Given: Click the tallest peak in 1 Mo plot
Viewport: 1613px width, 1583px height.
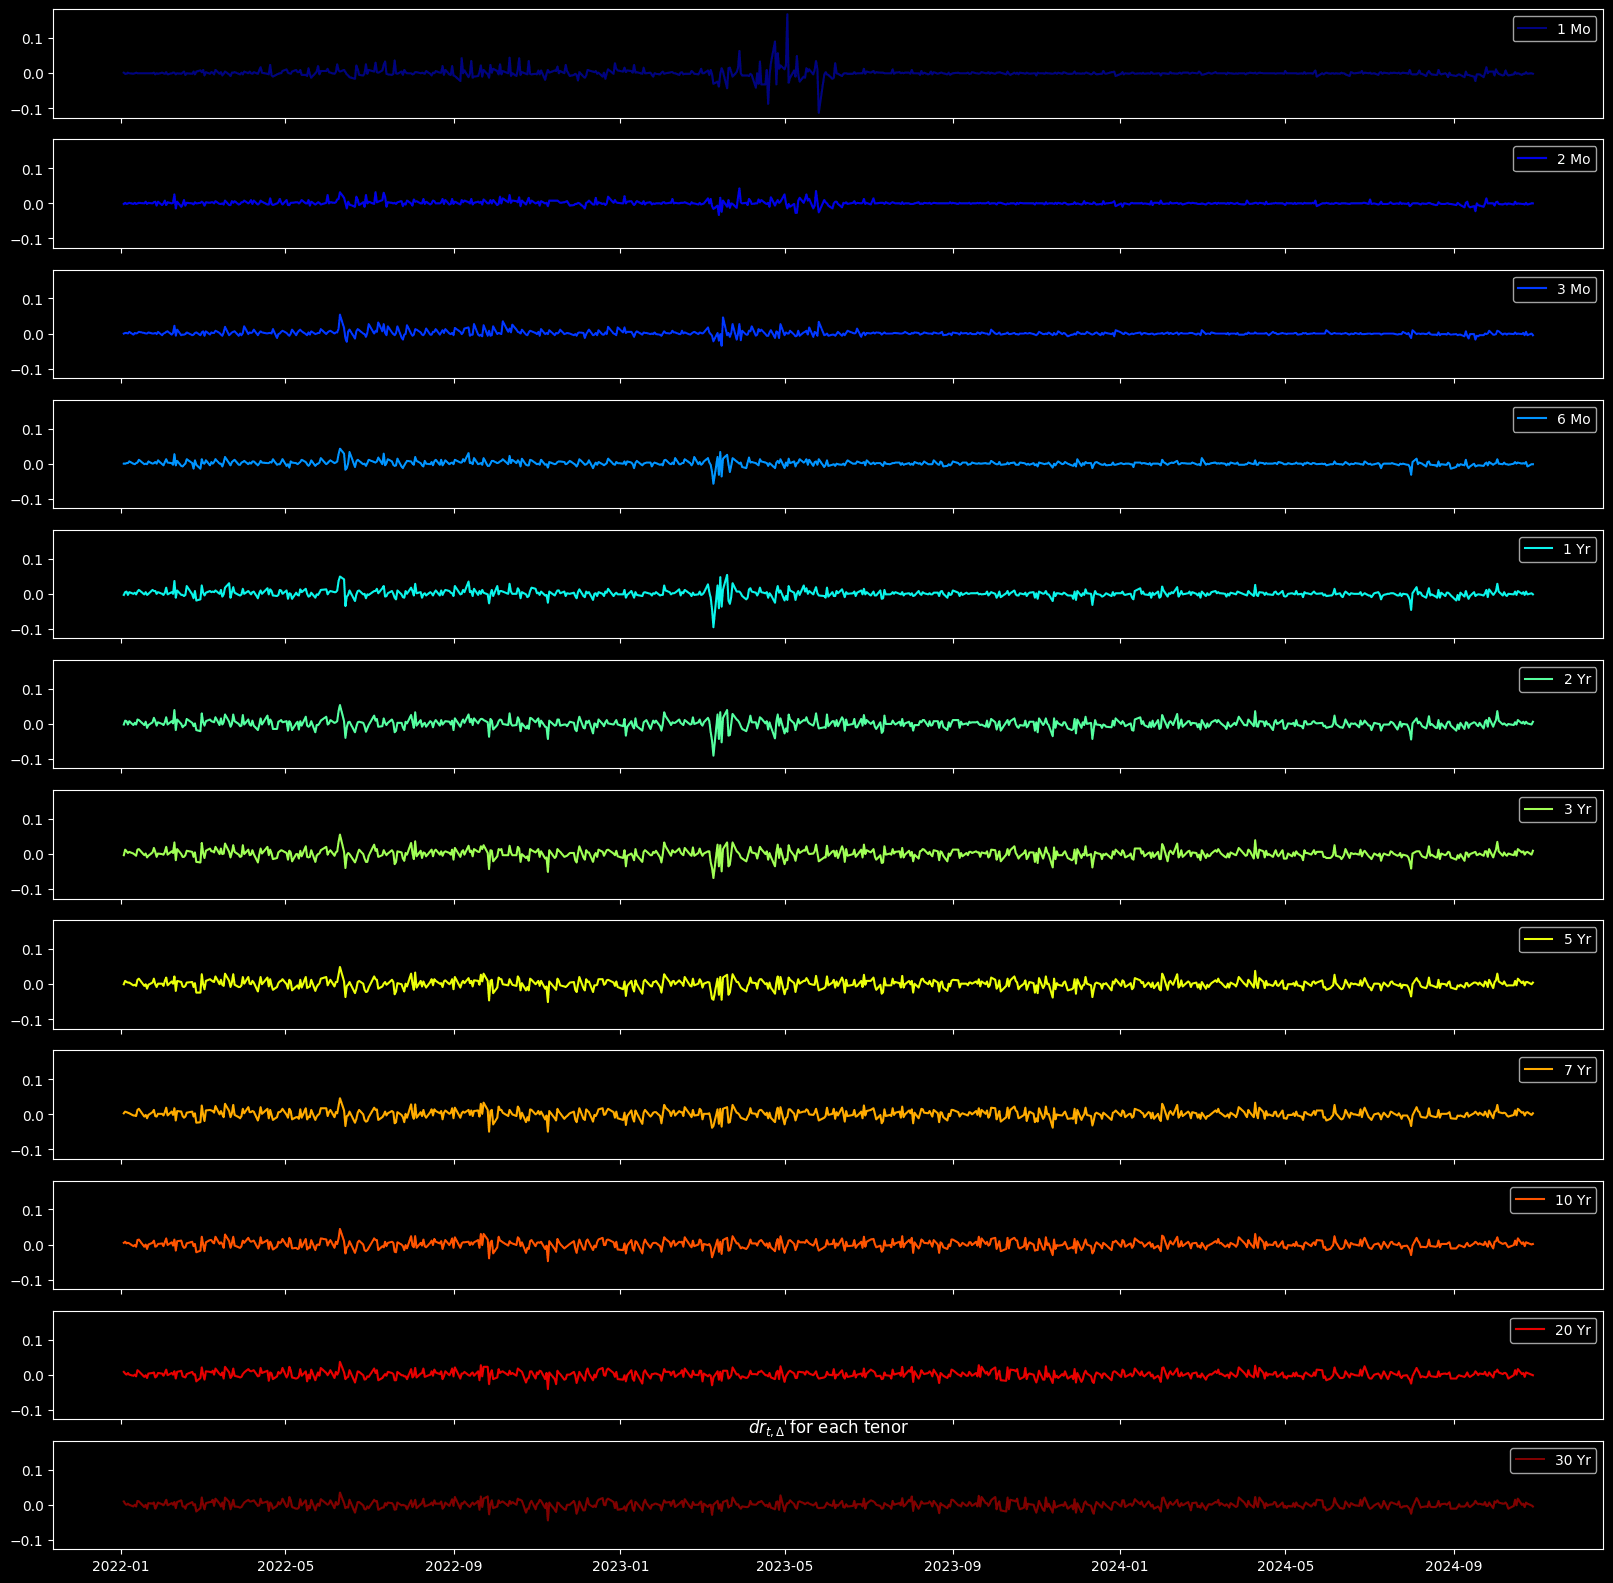Looking at the screenshot, I should pyautogui.click(x=787, y=16).
